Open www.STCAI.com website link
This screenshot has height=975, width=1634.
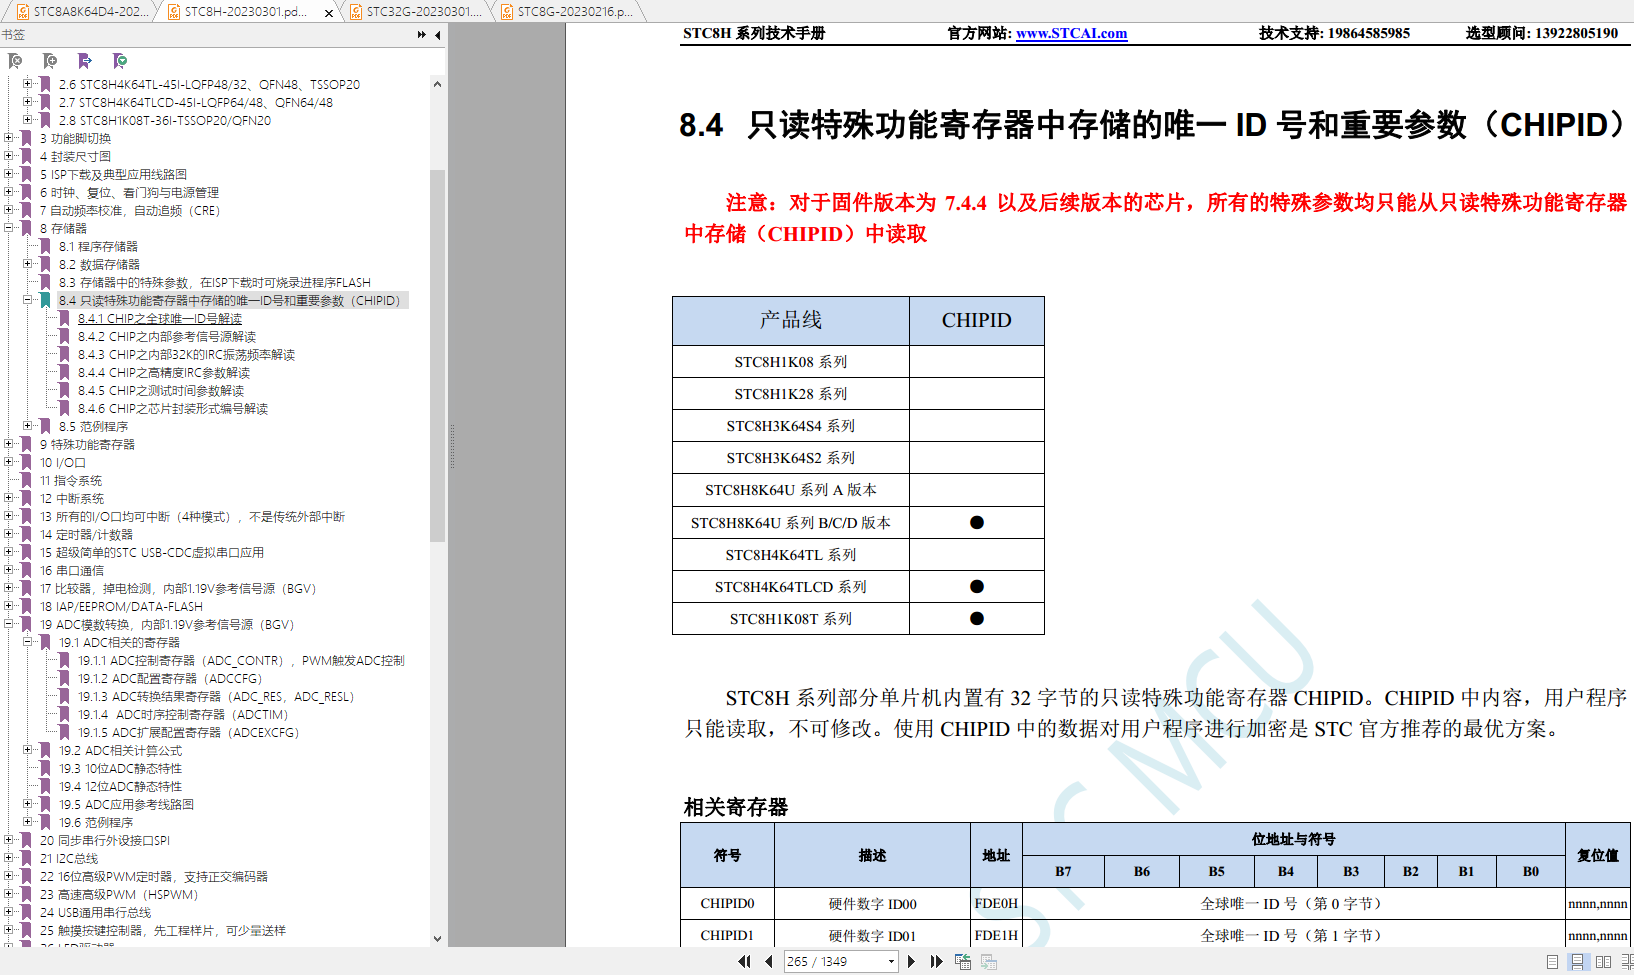(x=1071, y=33)
